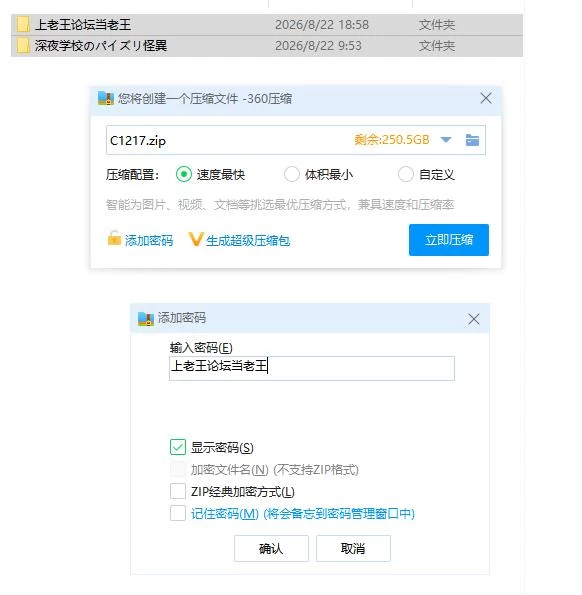
Task: Enable 记住密码(M) checkbox
Action: pyautogui.click(x=178, y=513)
